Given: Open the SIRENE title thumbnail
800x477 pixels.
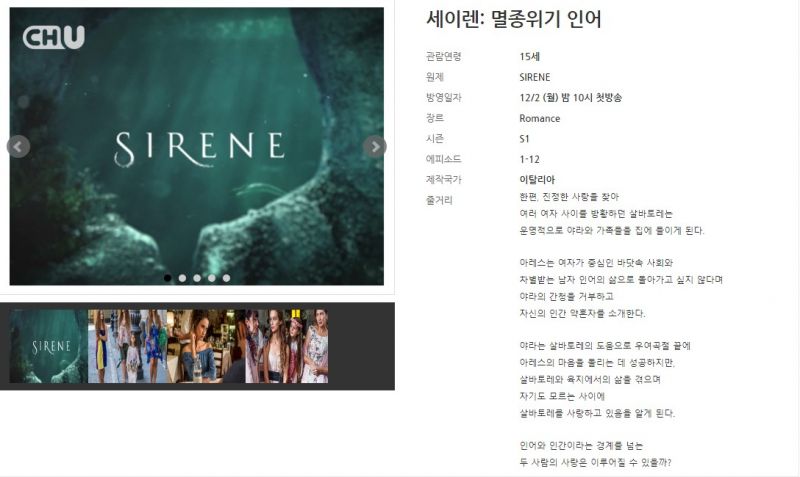Looking at the screenshot, I should pyautogui.click(x=48, y=346).
